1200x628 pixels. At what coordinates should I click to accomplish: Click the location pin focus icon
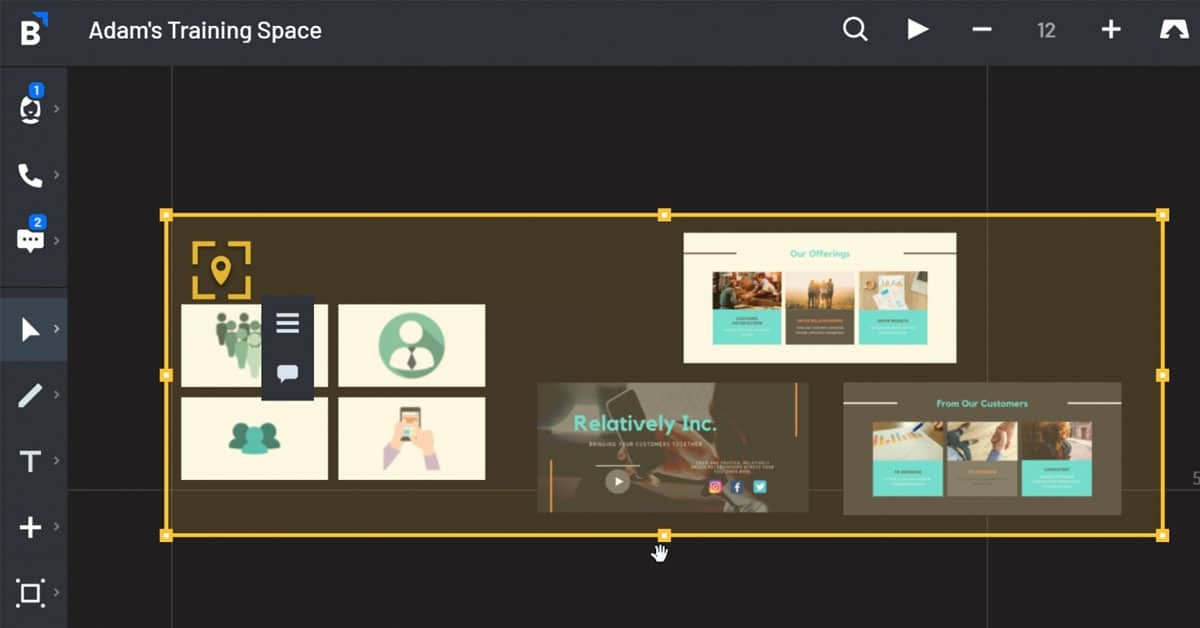coord(221,270)
